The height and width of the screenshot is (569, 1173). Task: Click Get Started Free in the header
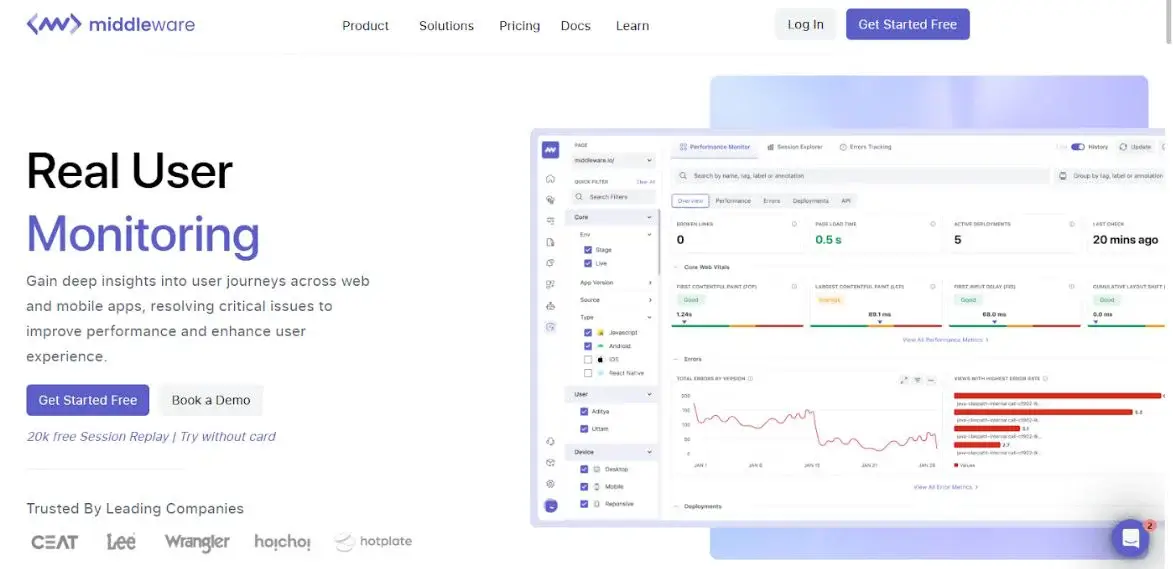pos(907,25)
